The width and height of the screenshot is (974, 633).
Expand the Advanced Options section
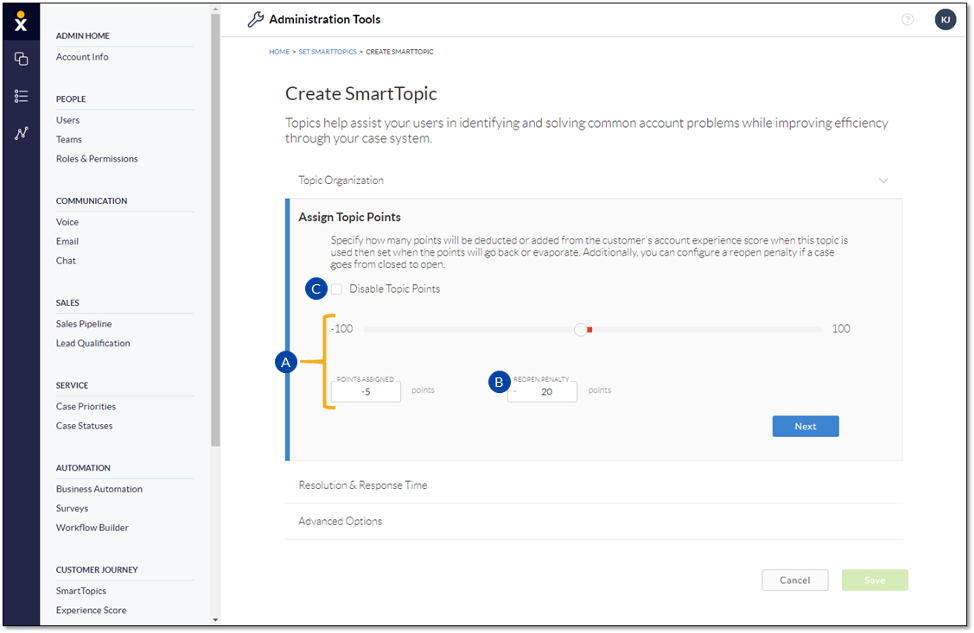click(340, 521)
